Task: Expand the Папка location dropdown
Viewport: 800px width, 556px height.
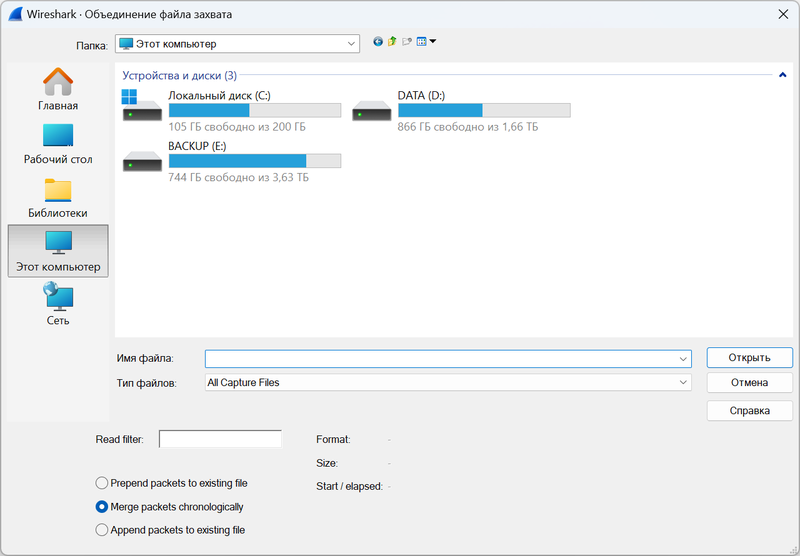Action: [x=351, y=44]
